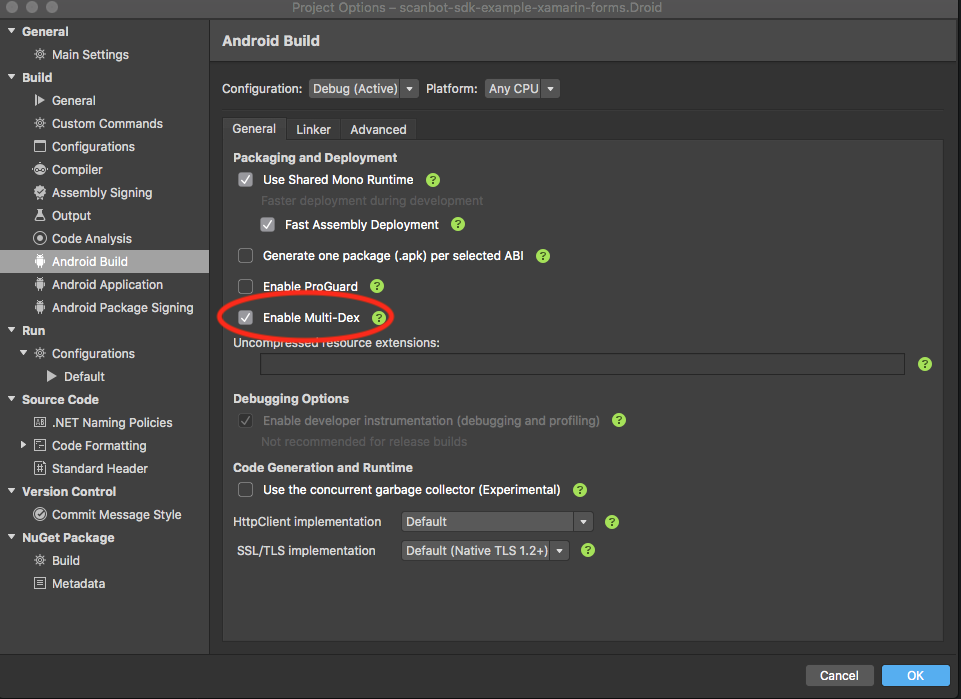Cancel the Project Options dialog
The height and width of the screenshot is (699, 961).
839,675
